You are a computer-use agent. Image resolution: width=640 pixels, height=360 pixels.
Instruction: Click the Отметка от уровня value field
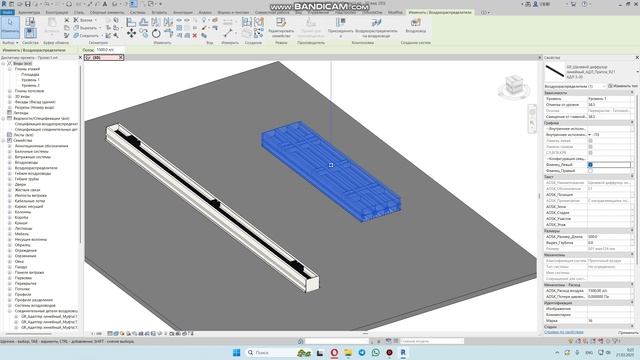click(x=609, y=104)
